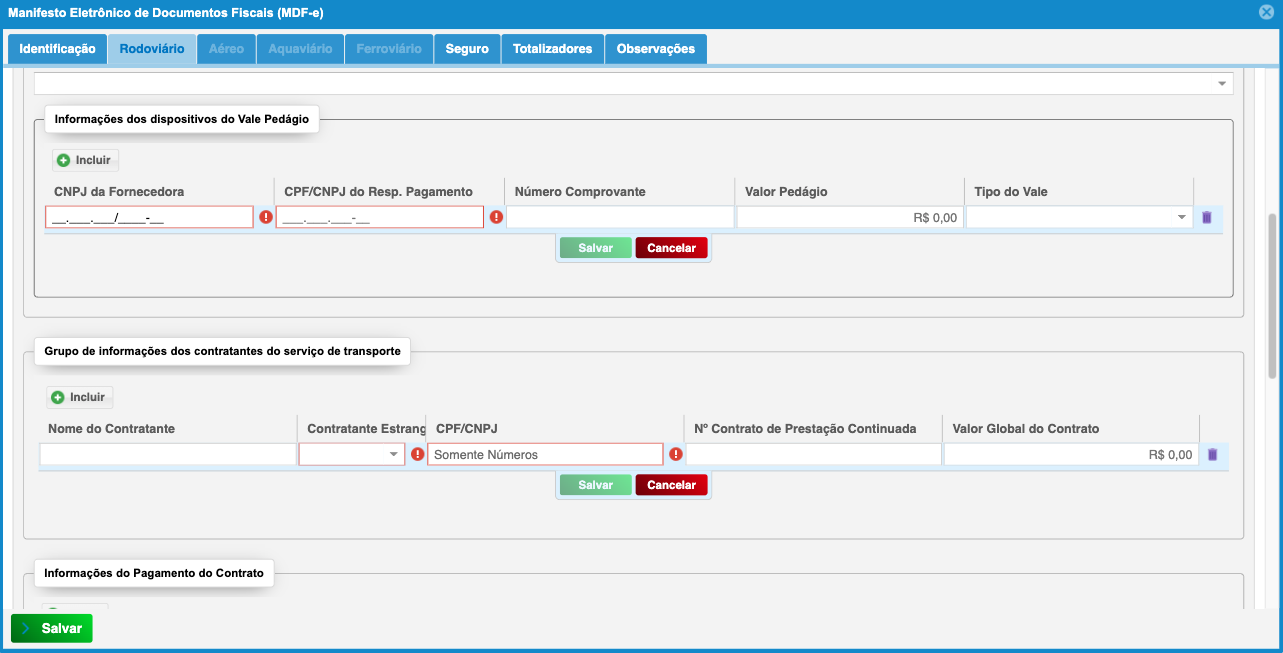Cancel the contratante row edit
The width and height of the screenshot is (1283, 653).
coord(671,485)
